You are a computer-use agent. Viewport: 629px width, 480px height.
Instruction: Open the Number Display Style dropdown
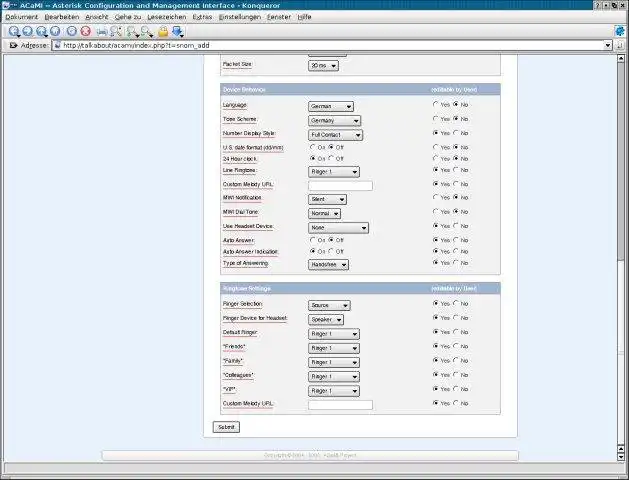point(335,135)
